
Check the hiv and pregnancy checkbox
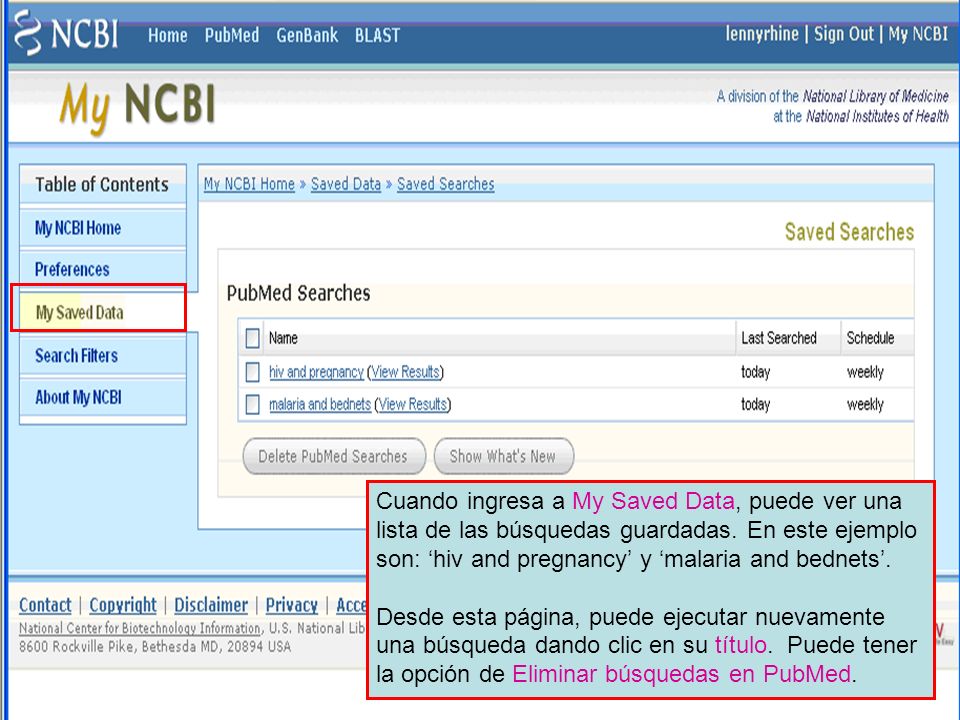pos(252,372)
